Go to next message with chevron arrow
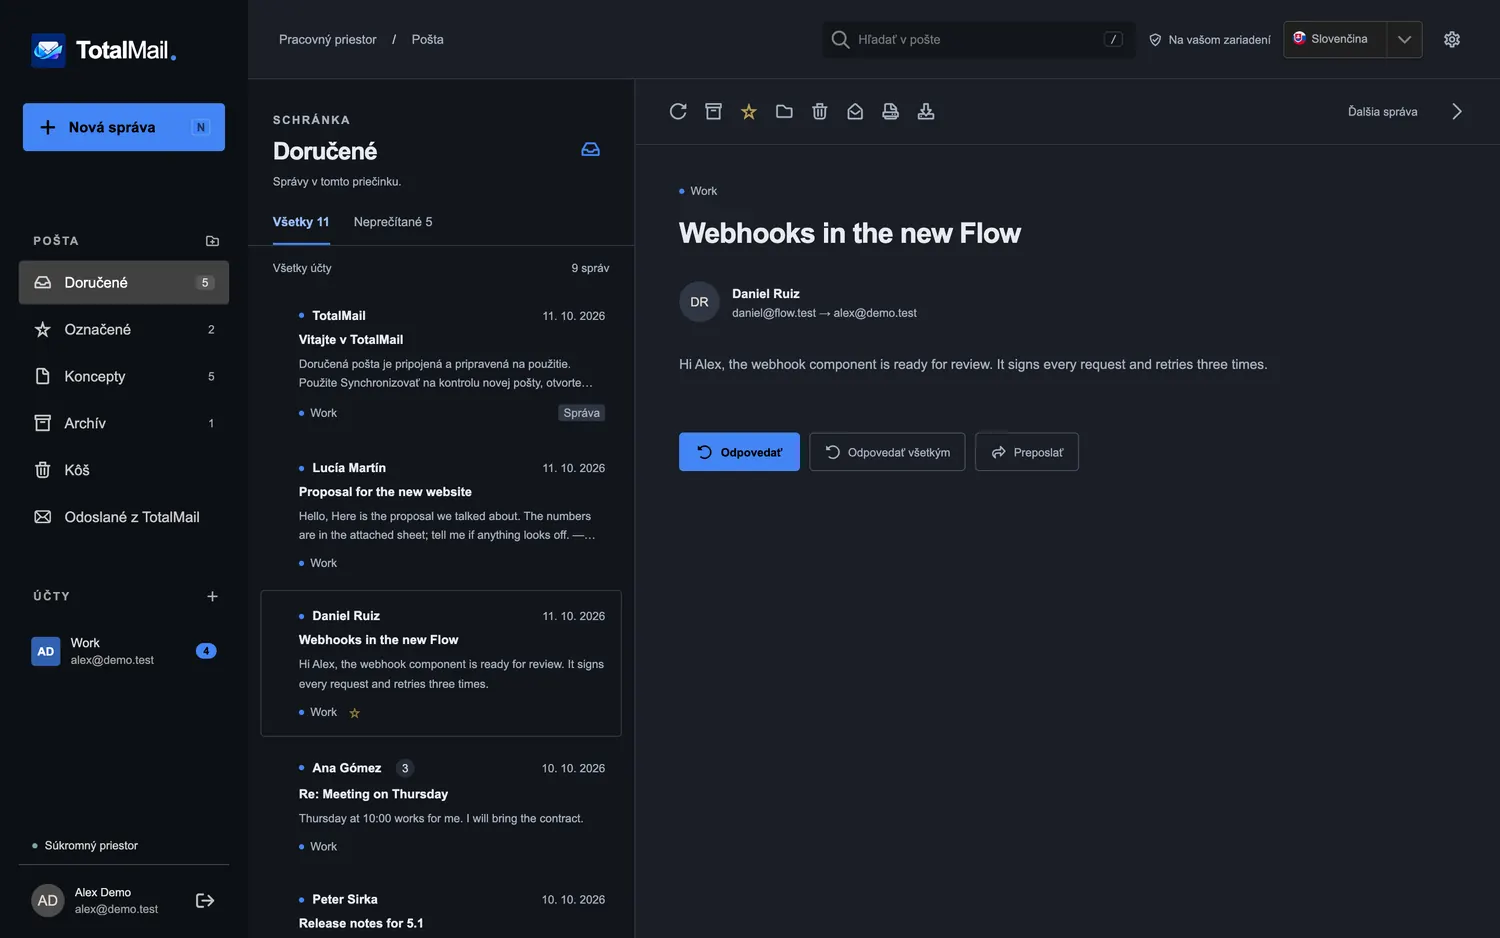 1457,112
